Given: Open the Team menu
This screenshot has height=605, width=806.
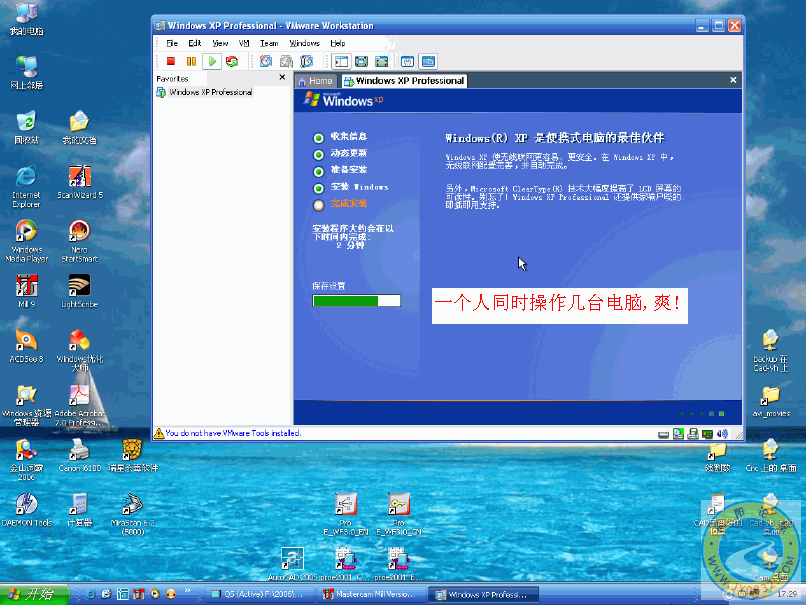Looking at the screenshot, I should coord(269,43).
